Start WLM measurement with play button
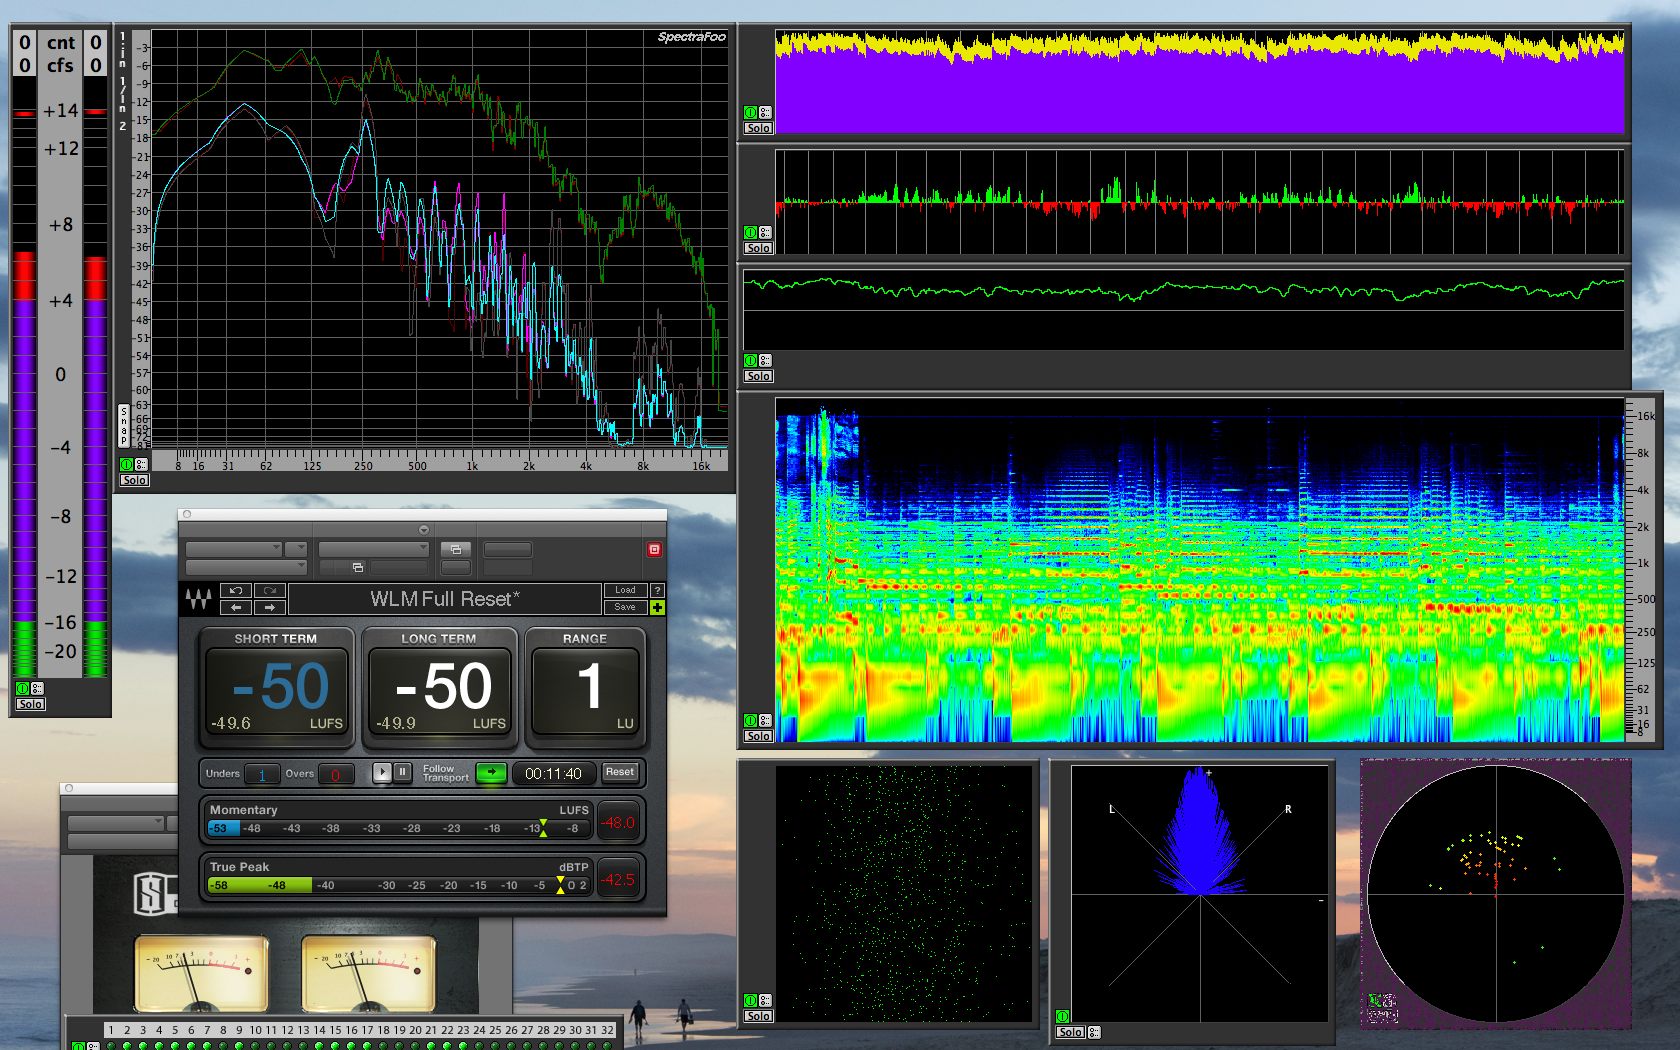1680x1050 pixels. pyautogui.click(x=382, y=772)
